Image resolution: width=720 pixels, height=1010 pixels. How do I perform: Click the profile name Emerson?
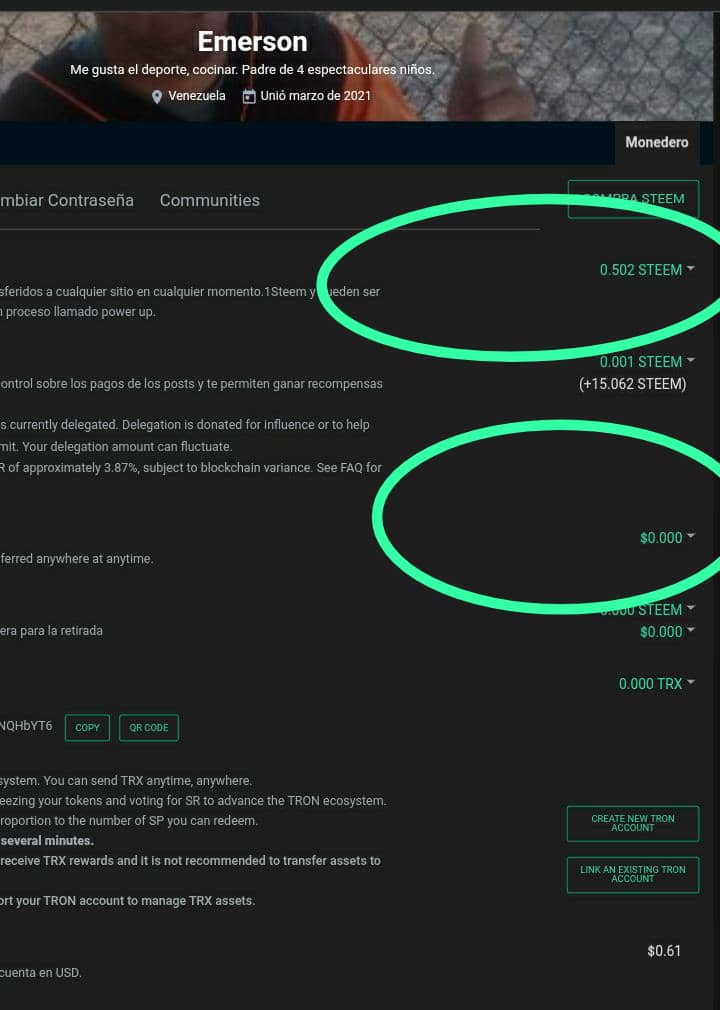pos(252,42)
